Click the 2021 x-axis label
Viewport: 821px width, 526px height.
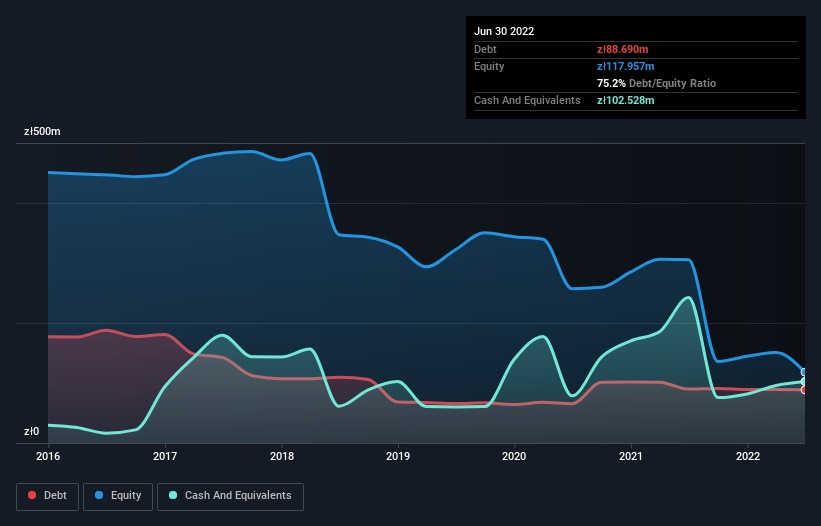[x=631, y=456]
